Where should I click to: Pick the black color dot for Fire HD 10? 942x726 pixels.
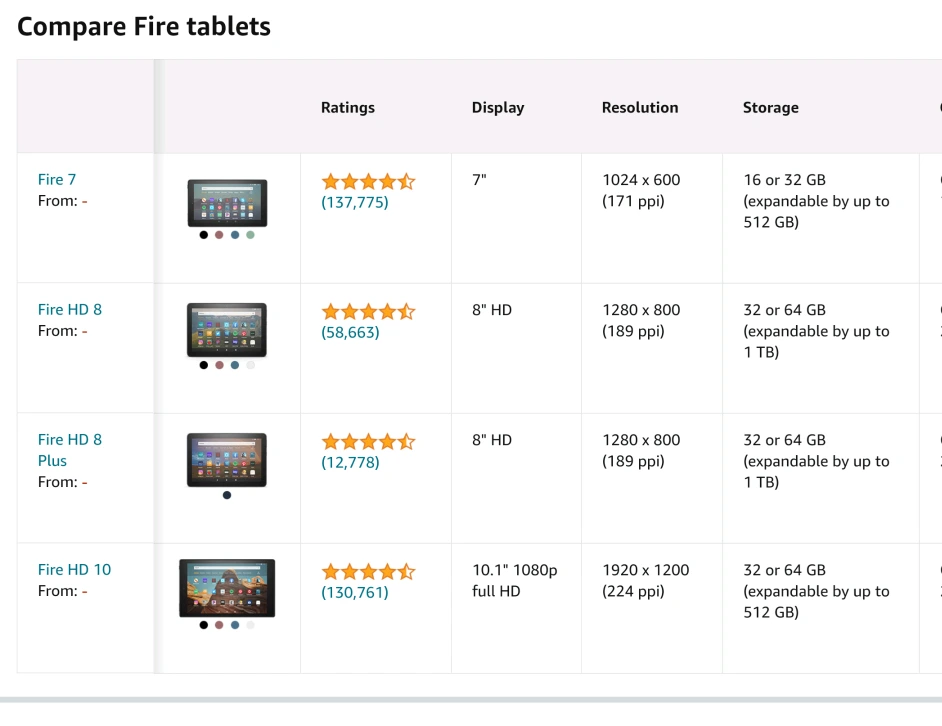point(204,625)
